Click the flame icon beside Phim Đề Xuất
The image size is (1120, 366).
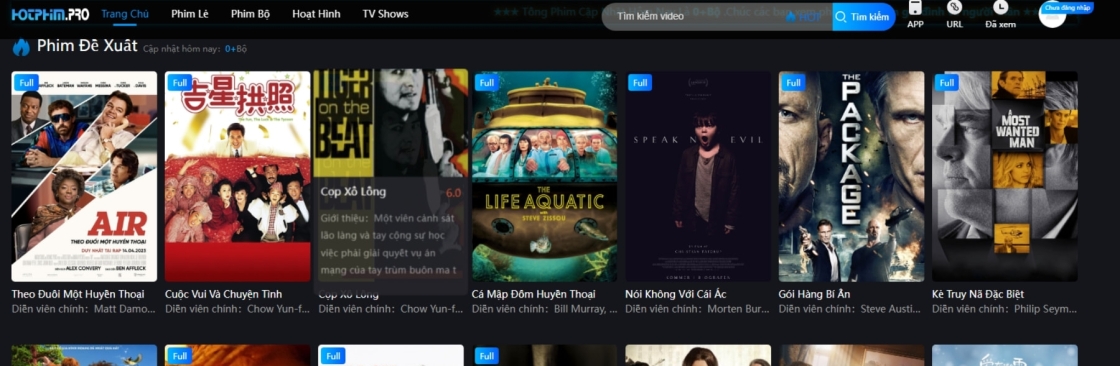pos(21,47)
